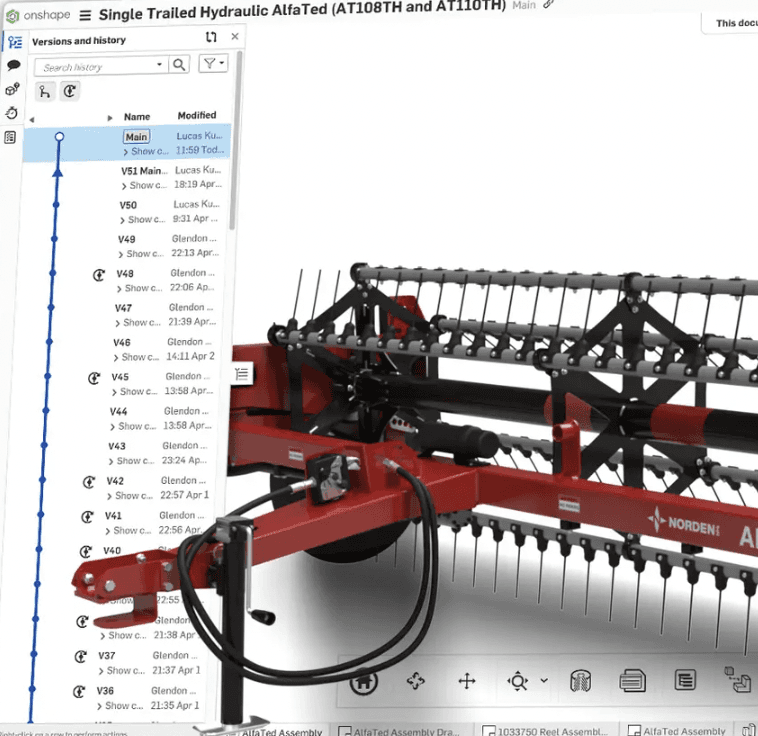Screen dimensions: 758x736
Task: Click the copy link icon beside Main
Action: (548, 4)
